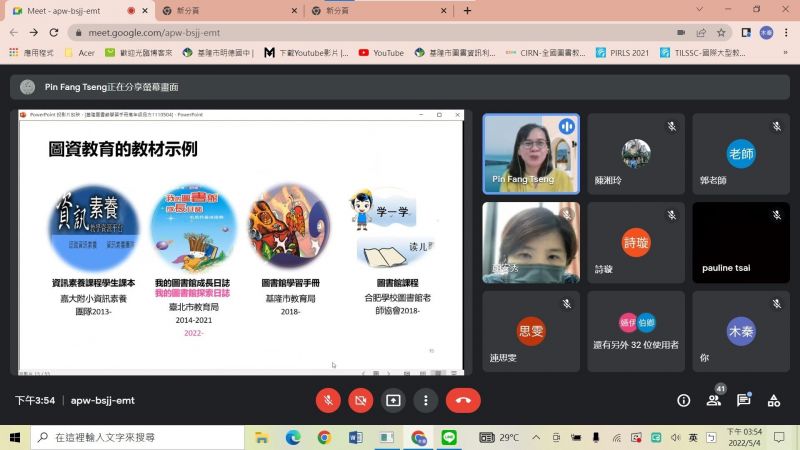Open the tile showing 32 other users
The image size is (800, 450).
(635, 331)
